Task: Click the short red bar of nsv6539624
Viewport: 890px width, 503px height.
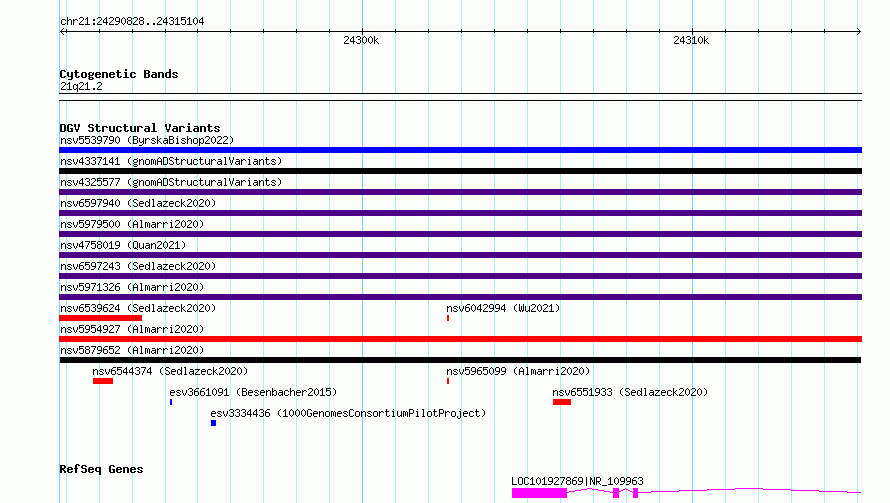Action: (x=100, y=318)
